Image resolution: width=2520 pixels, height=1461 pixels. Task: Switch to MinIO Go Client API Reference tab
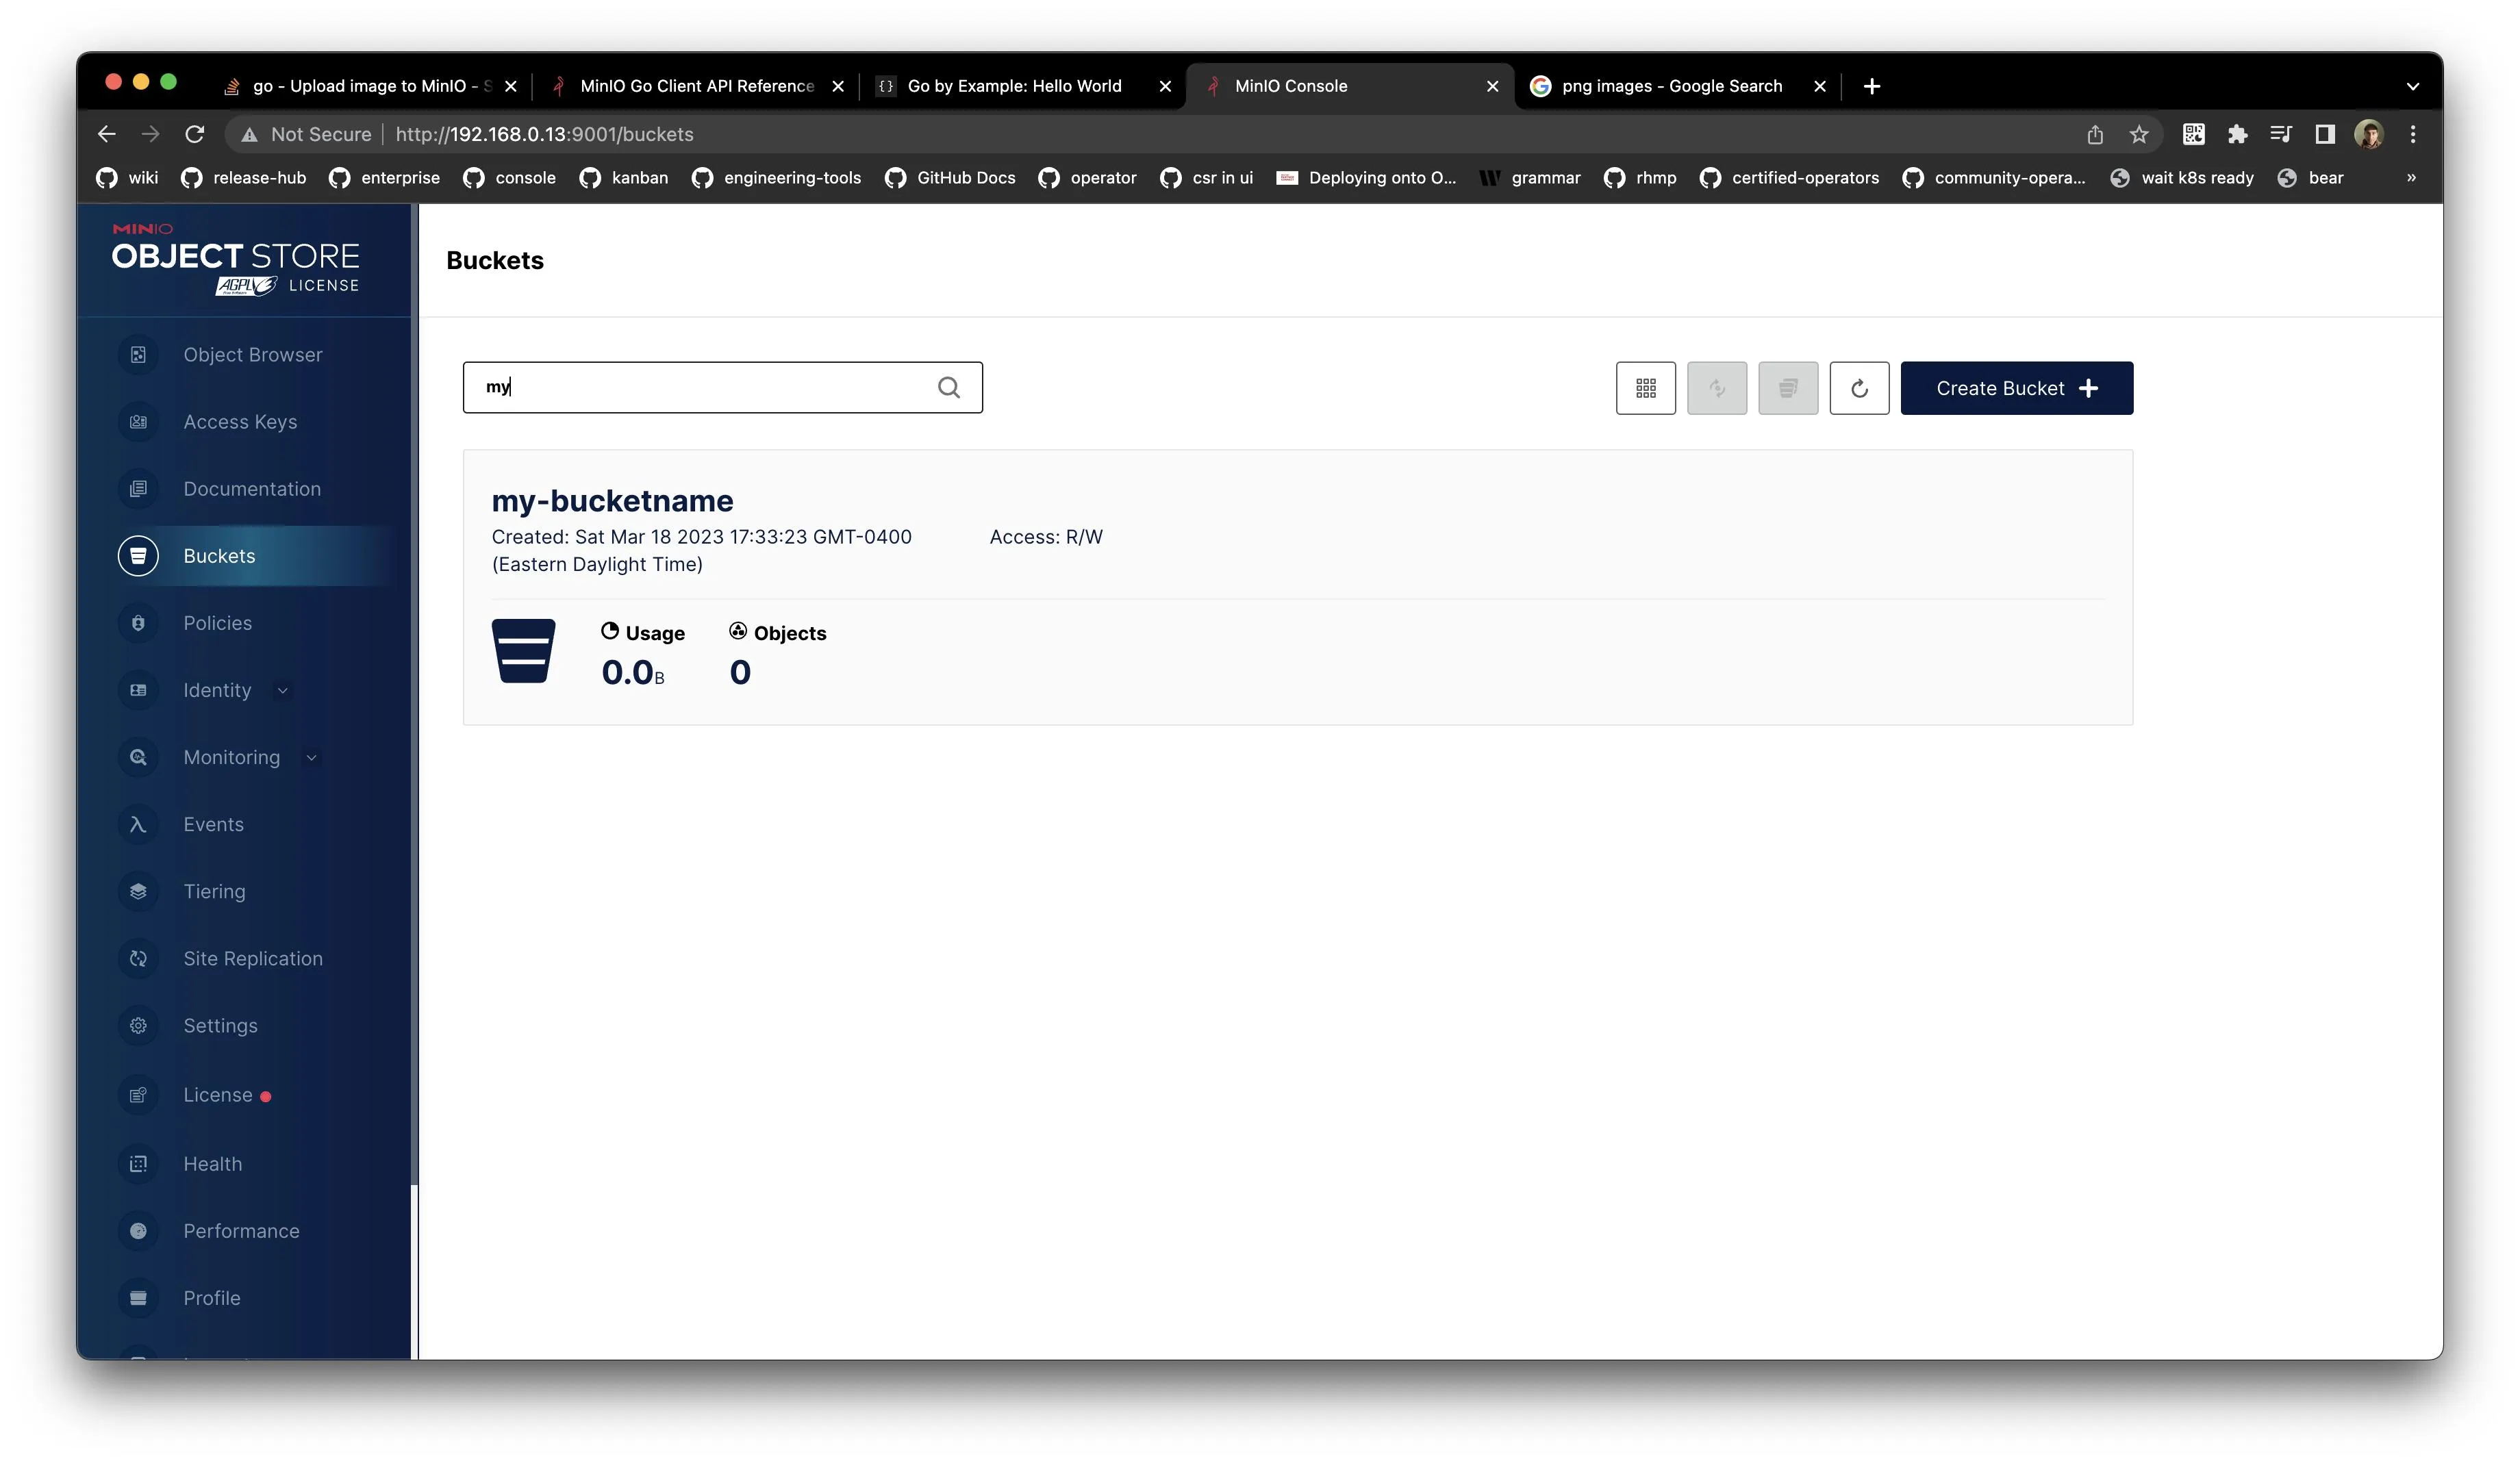coord(696,86)
